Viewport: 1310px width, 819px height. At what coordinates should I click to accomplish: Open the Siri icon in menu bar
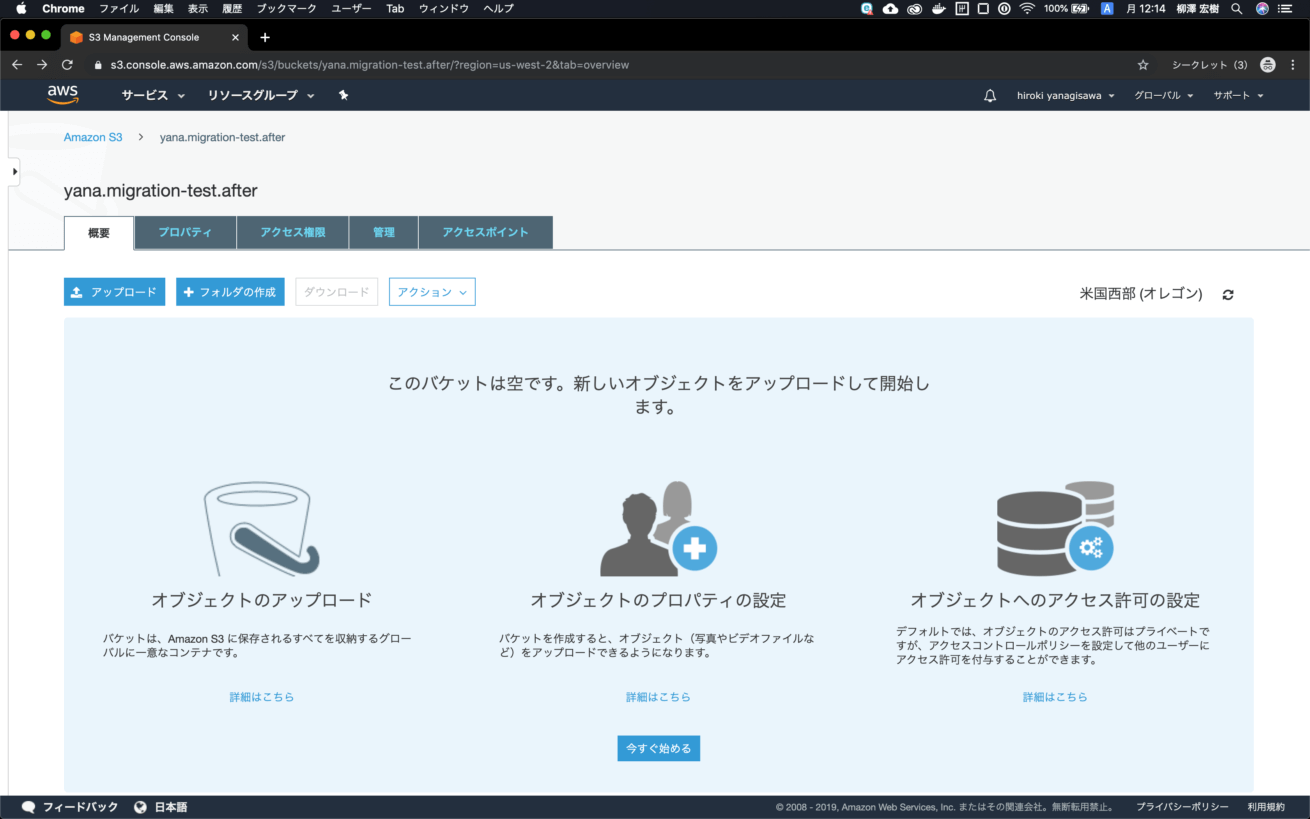1262,8
